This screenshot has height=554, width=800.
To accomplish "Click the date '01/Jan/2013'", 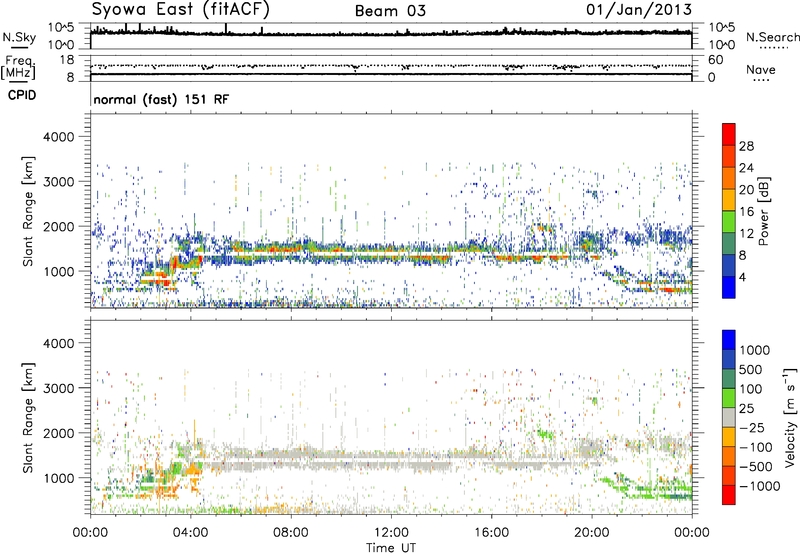I will pyautogui.click(x=639, y=9).
